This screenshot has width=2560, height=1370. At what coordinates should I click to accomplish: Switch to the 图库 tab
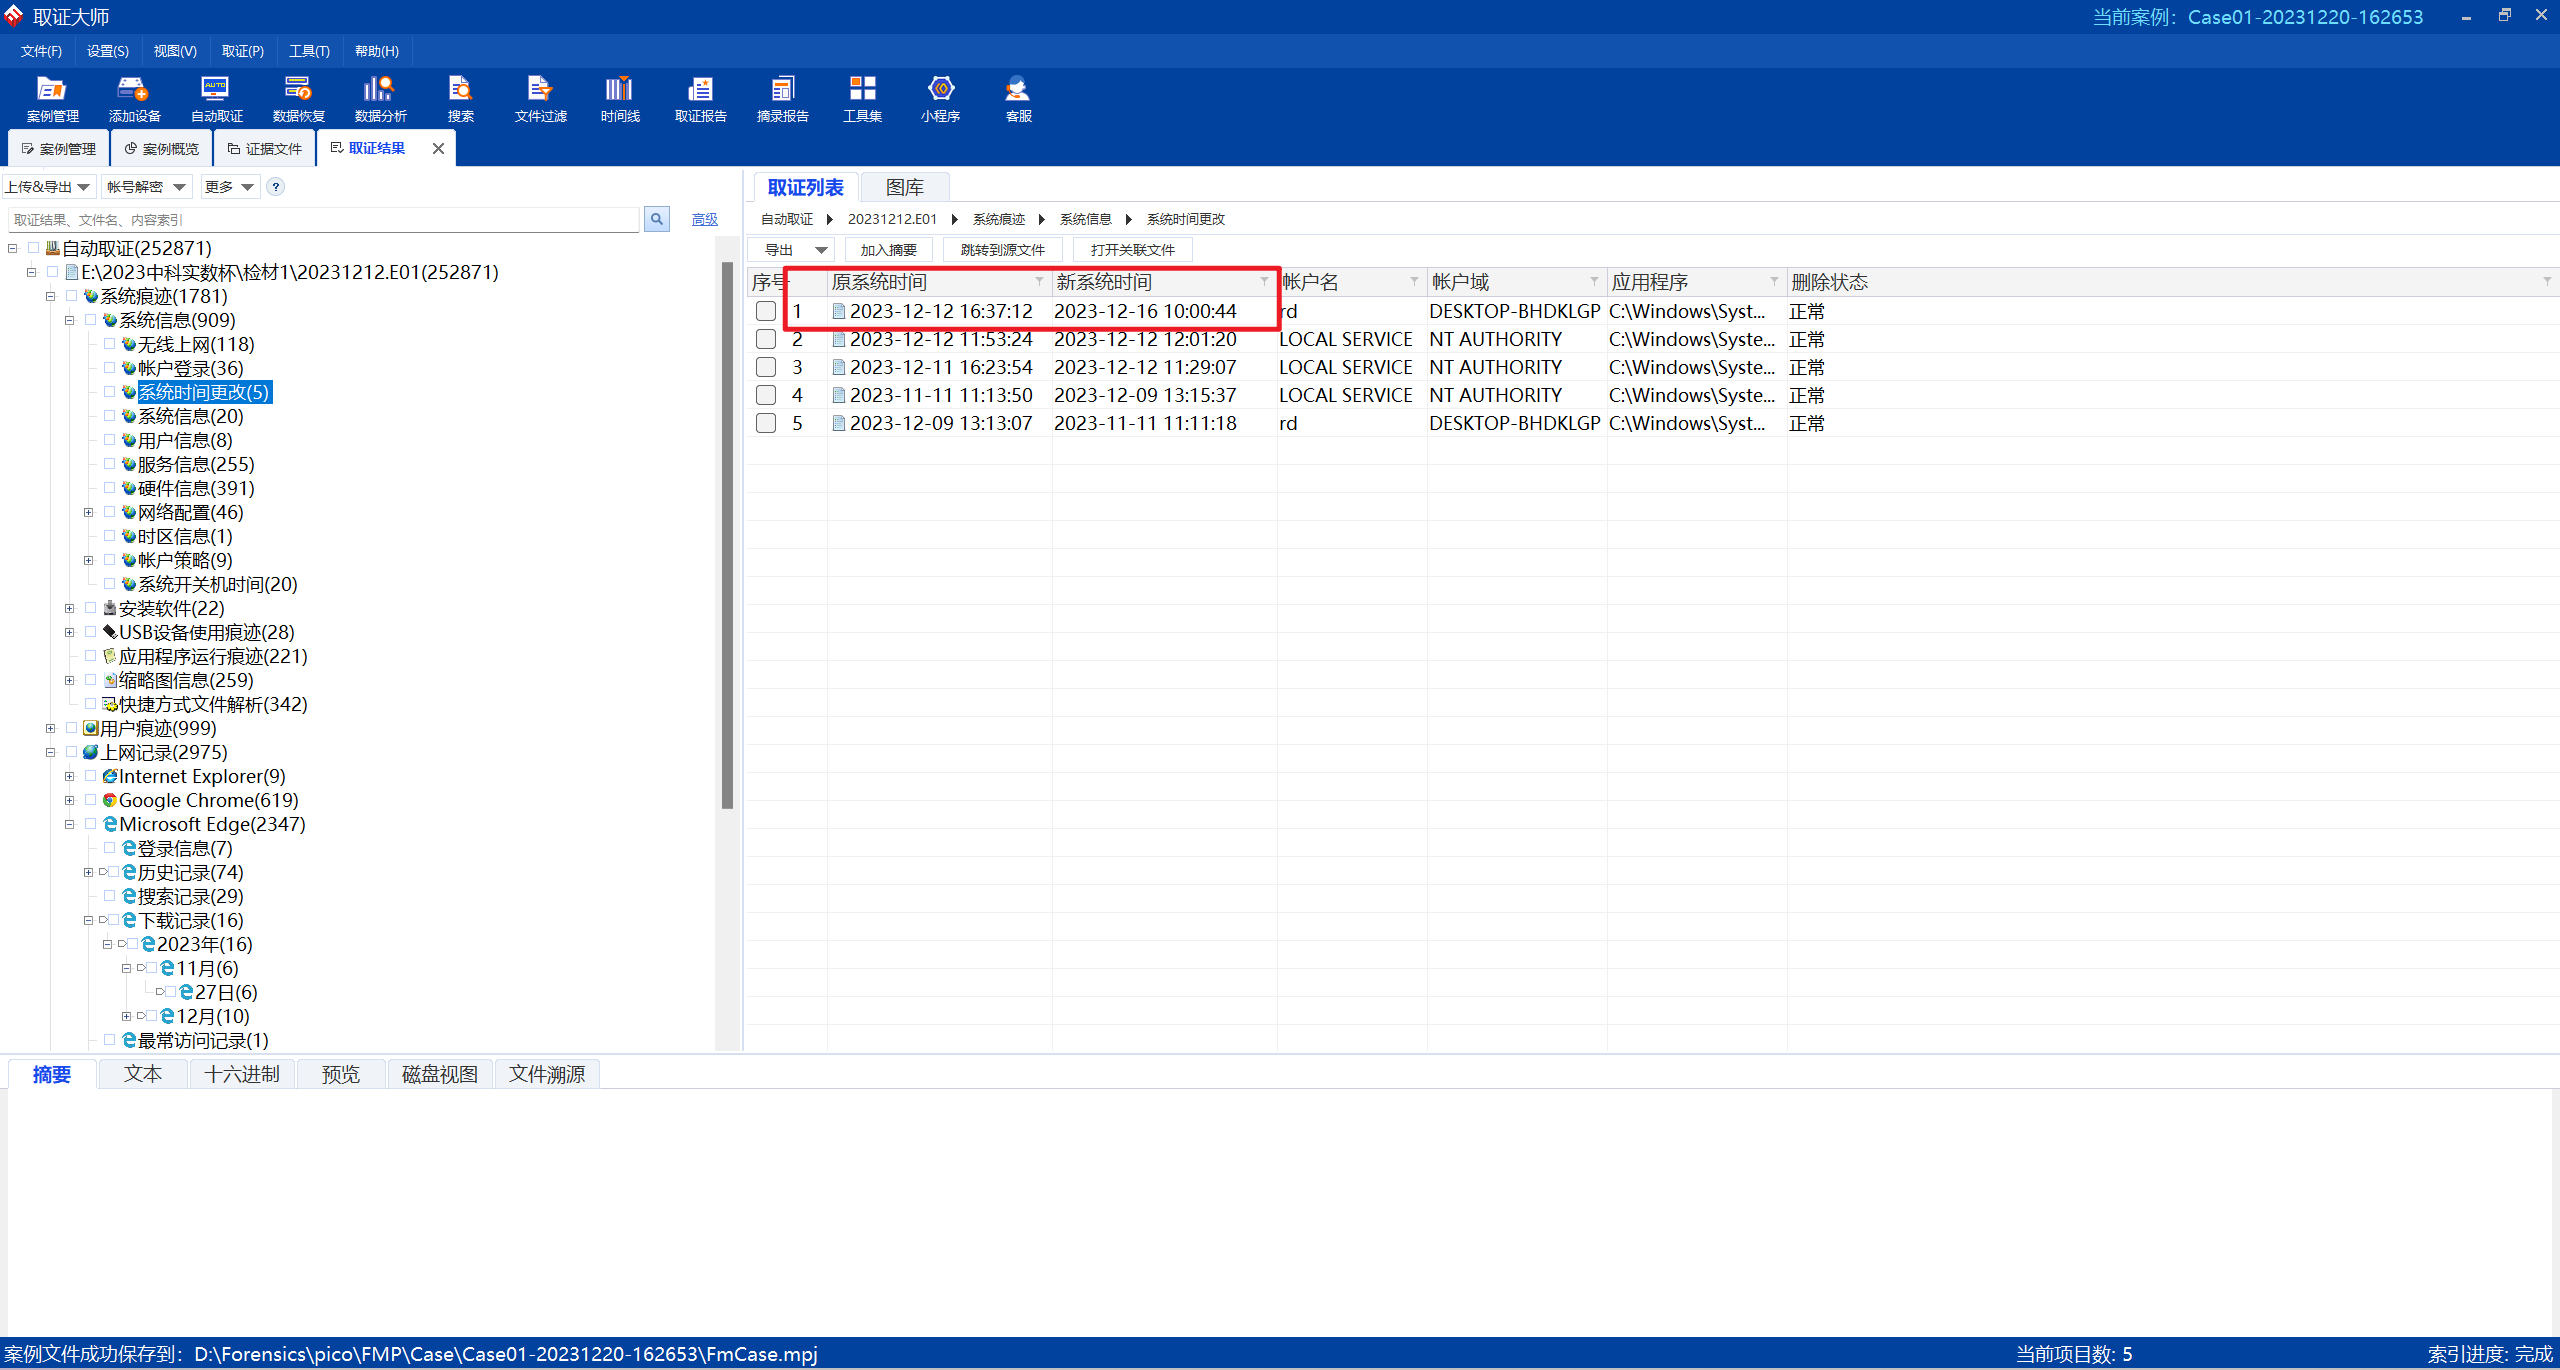pyautogui.click(x=905, y=187)
